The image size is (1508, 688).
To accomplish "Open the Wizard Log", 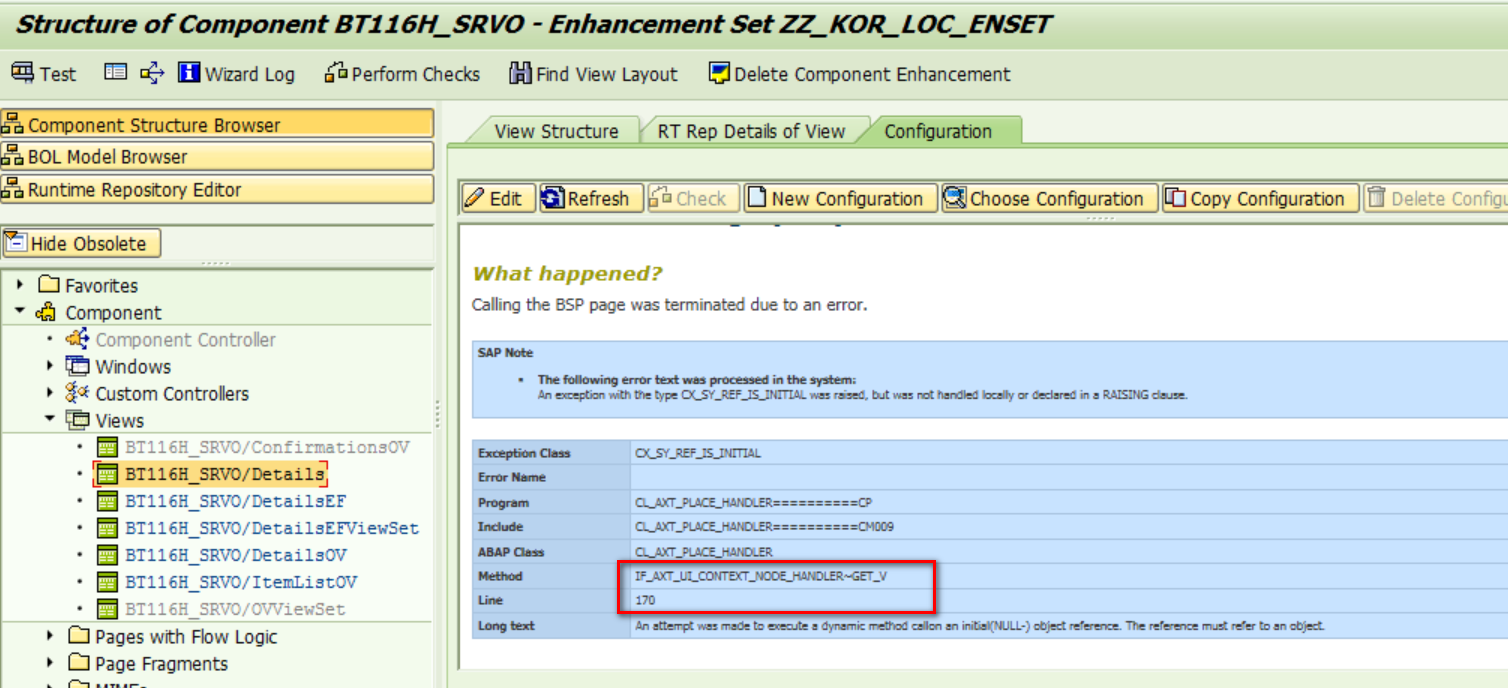I will click(x=236, y=74).
